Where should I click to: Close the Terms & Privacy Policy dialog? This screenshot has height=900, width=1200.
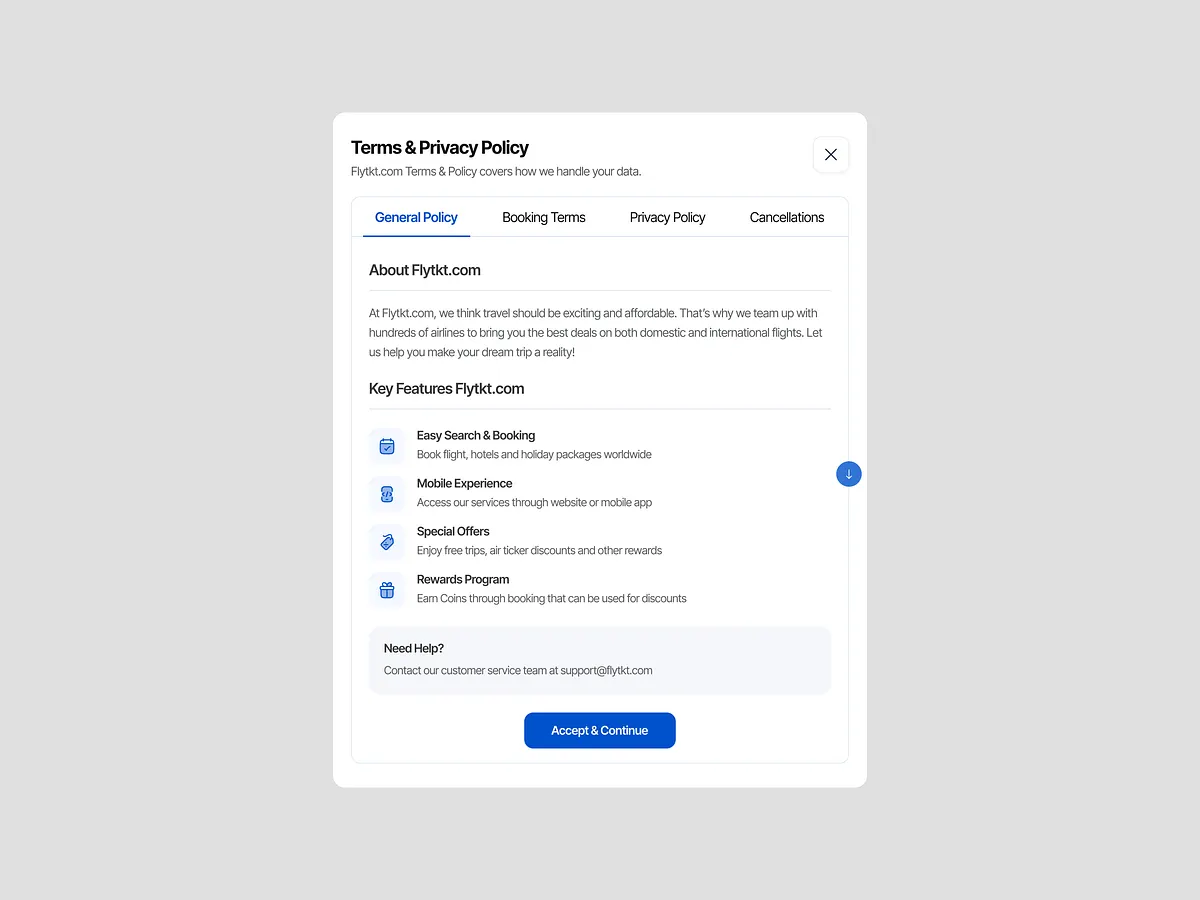pos(830,155)
